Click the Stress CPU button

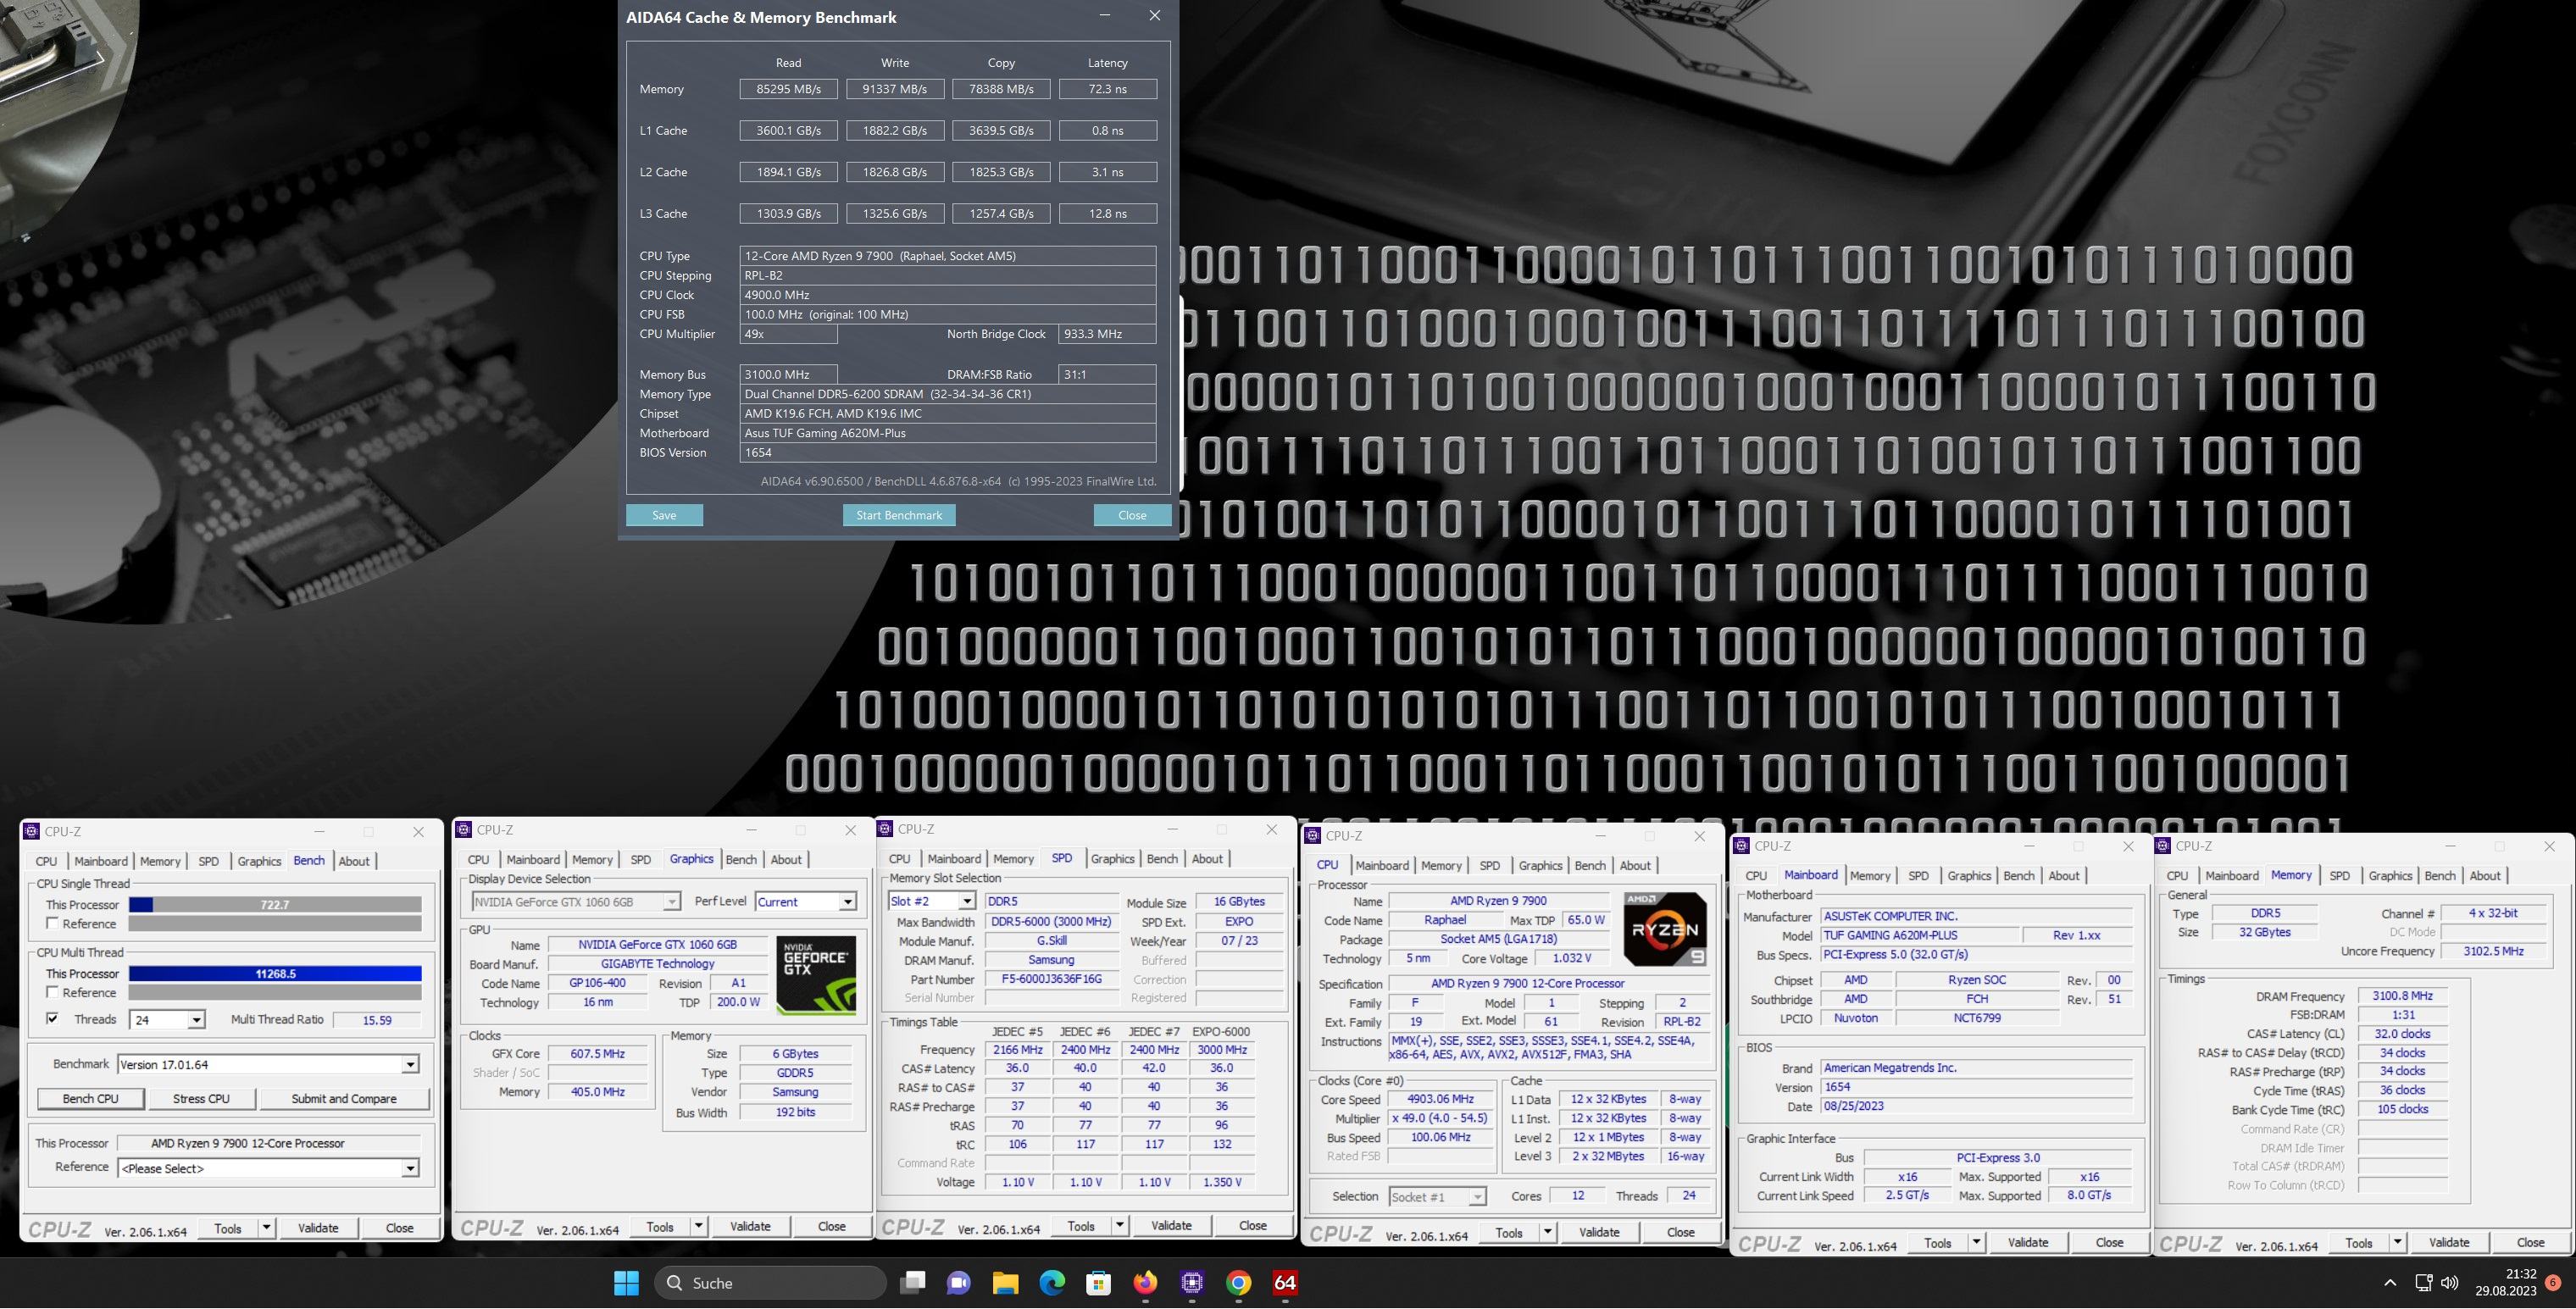point(201,1098)
